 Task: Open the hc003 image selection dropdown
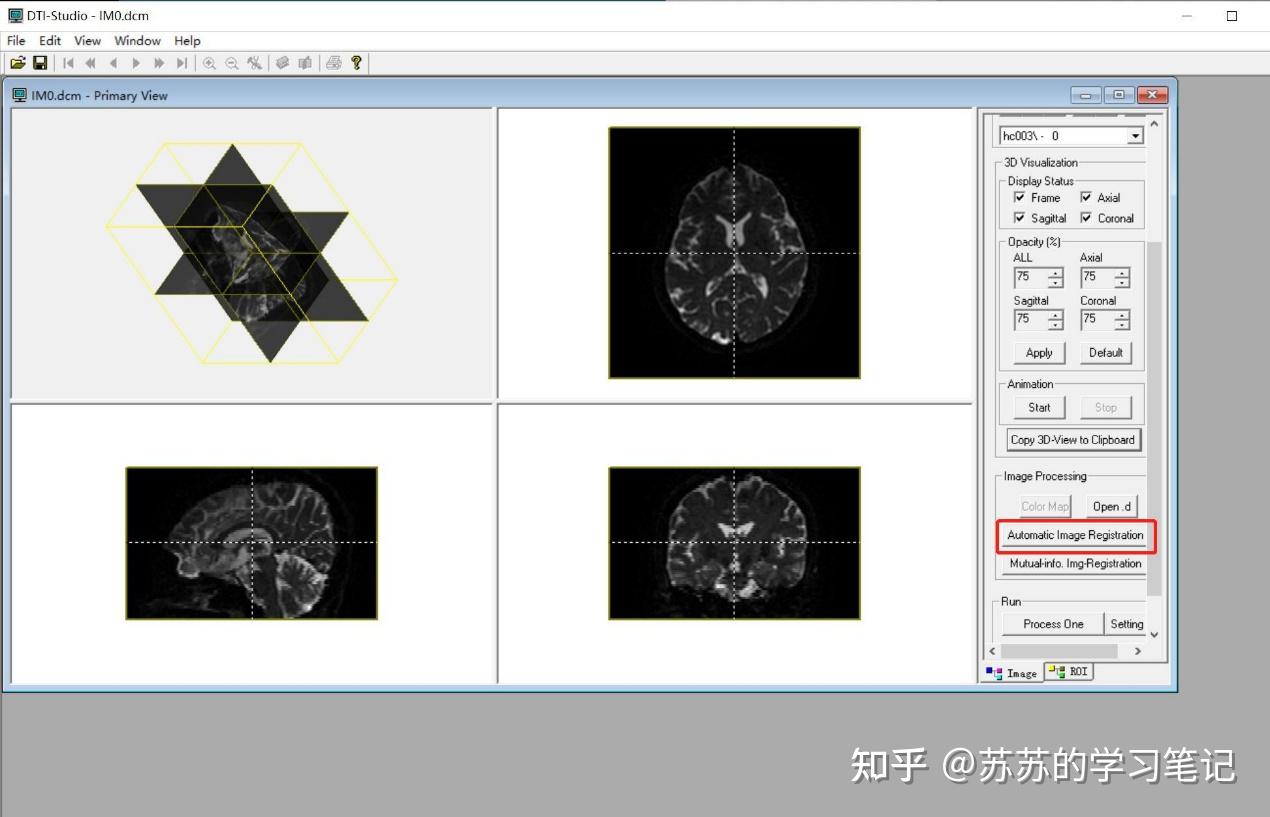click(x=1136, y=135)
